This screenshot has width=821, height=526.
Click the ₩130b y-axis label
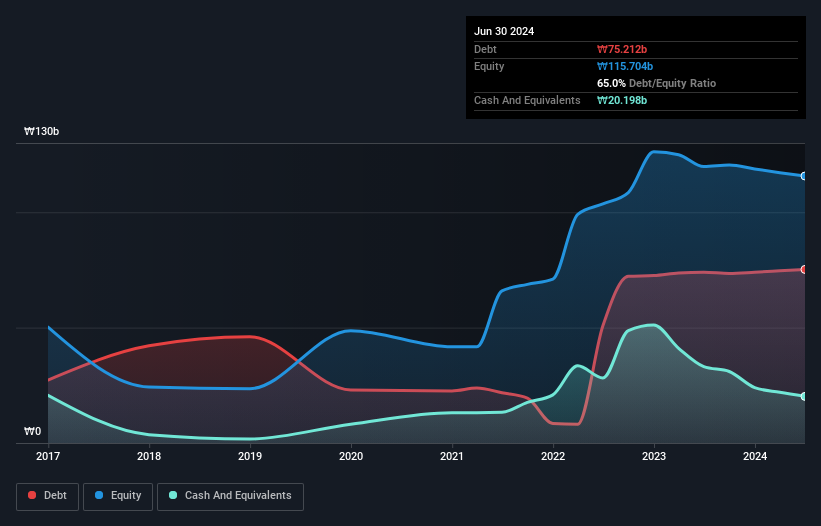(41, 131)
